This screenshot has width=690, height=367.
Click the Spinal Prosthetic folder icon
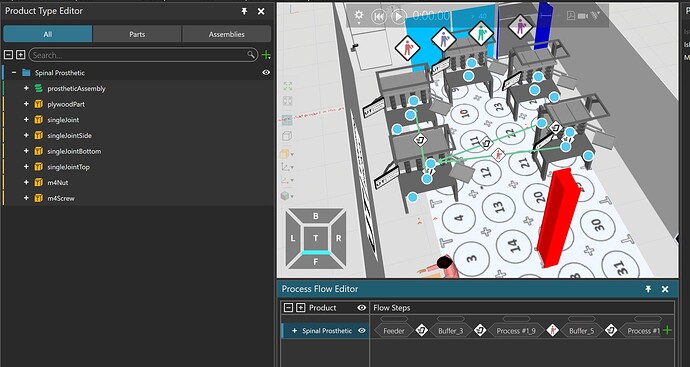click(26, 73)
